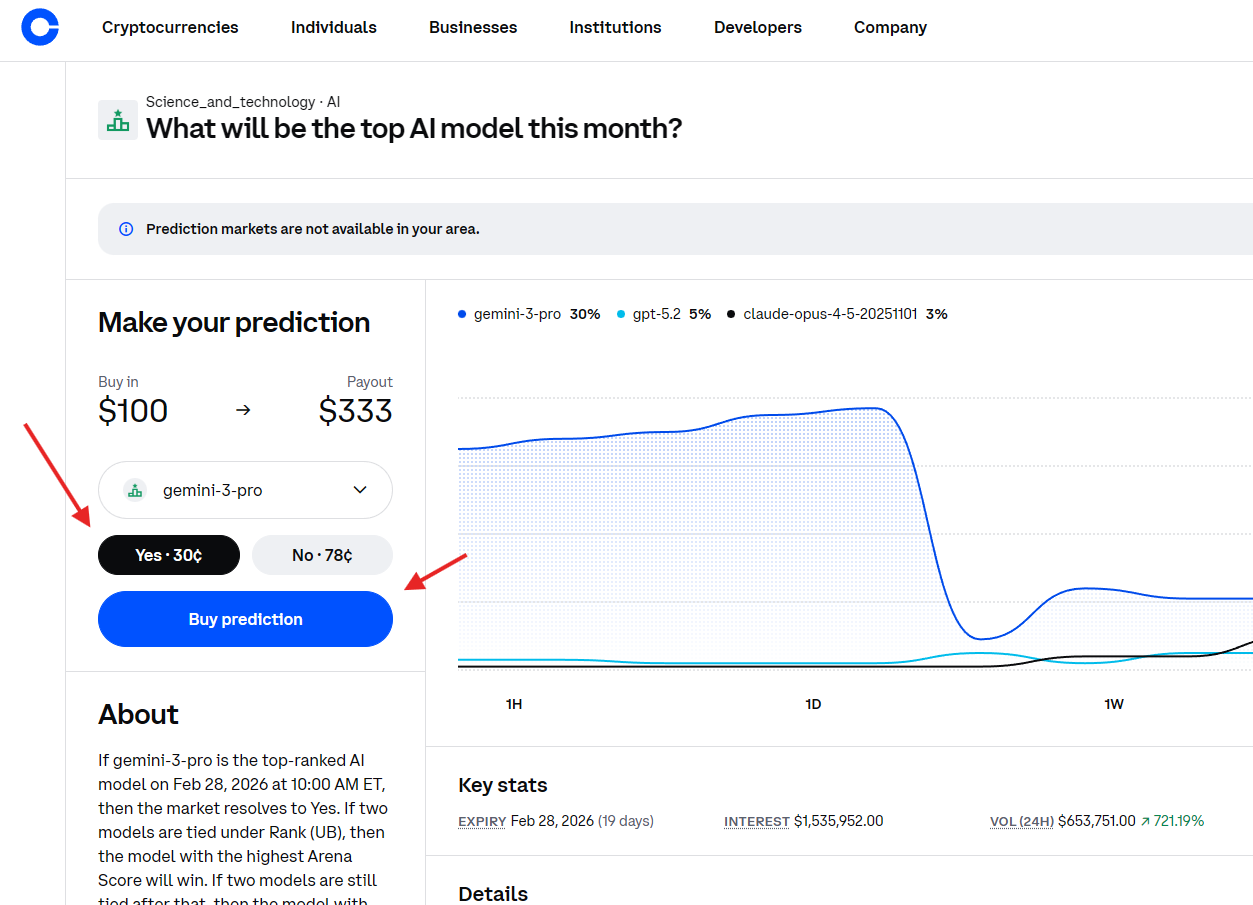Click the info icon in availability notice
The height and width of the screenshot is (905, 1253).
(x=126, y=229)
